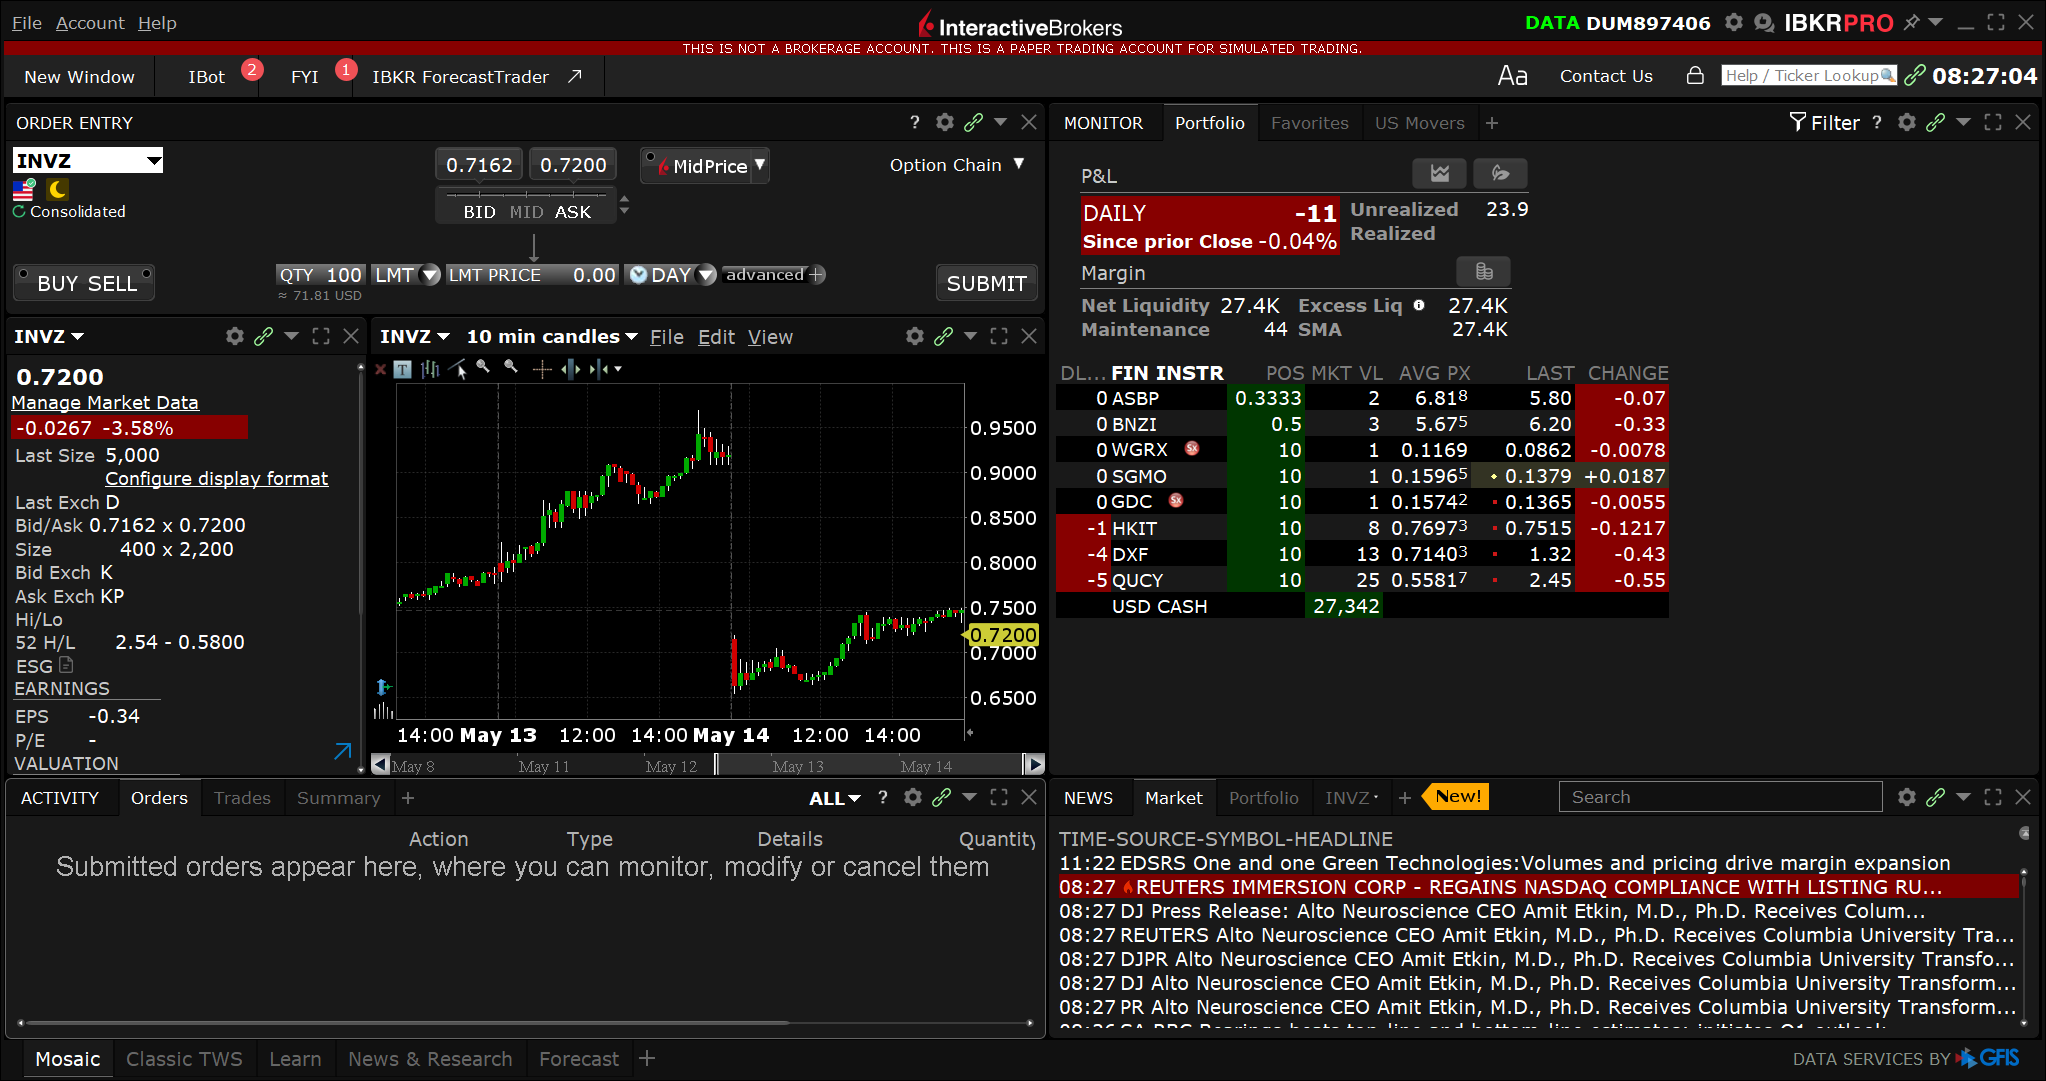Choose BID price selector
The height and width of the screenshot is (1081, 2046).
pyautogui.click(x=479, y=212)
